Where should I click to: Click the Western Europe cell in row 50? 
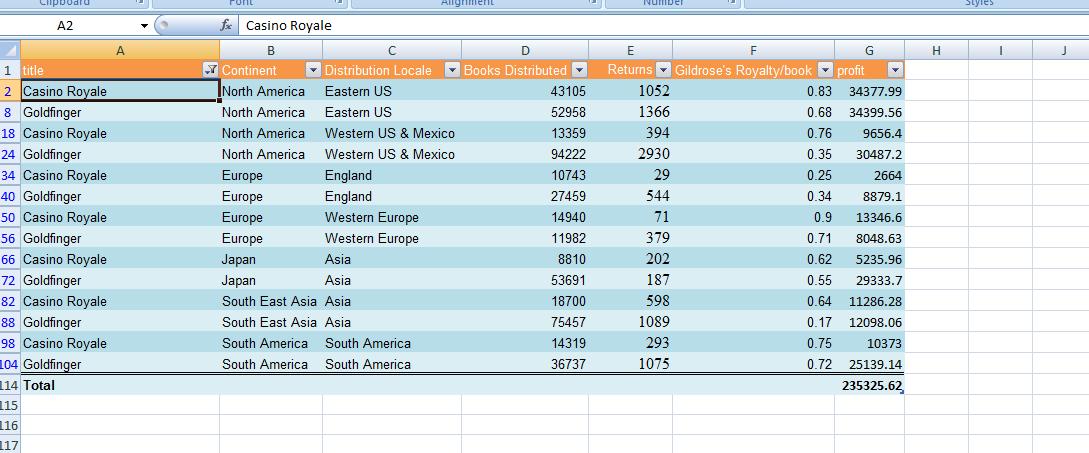[392, 217]
